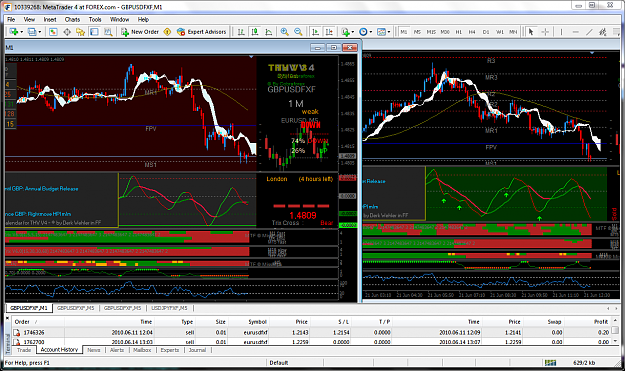Select the arrow cursor tool
The width and height of the screenshot is (625, 371).
point(531,32)
